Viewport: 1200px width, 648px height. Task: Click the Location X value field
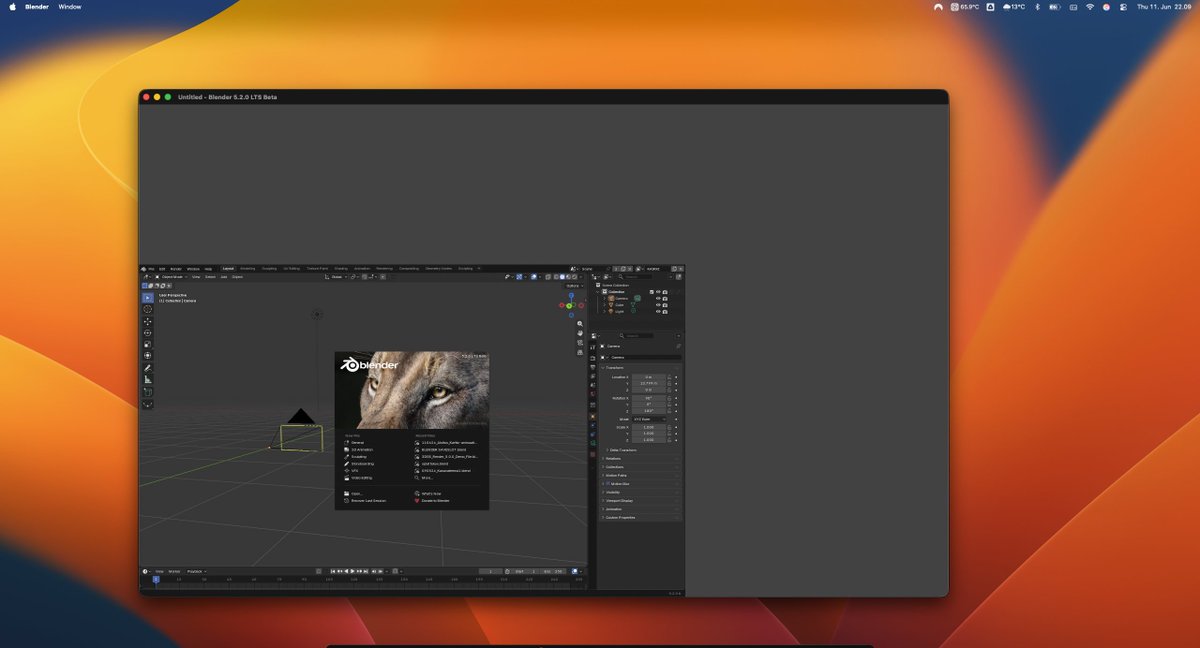(648, 377)
